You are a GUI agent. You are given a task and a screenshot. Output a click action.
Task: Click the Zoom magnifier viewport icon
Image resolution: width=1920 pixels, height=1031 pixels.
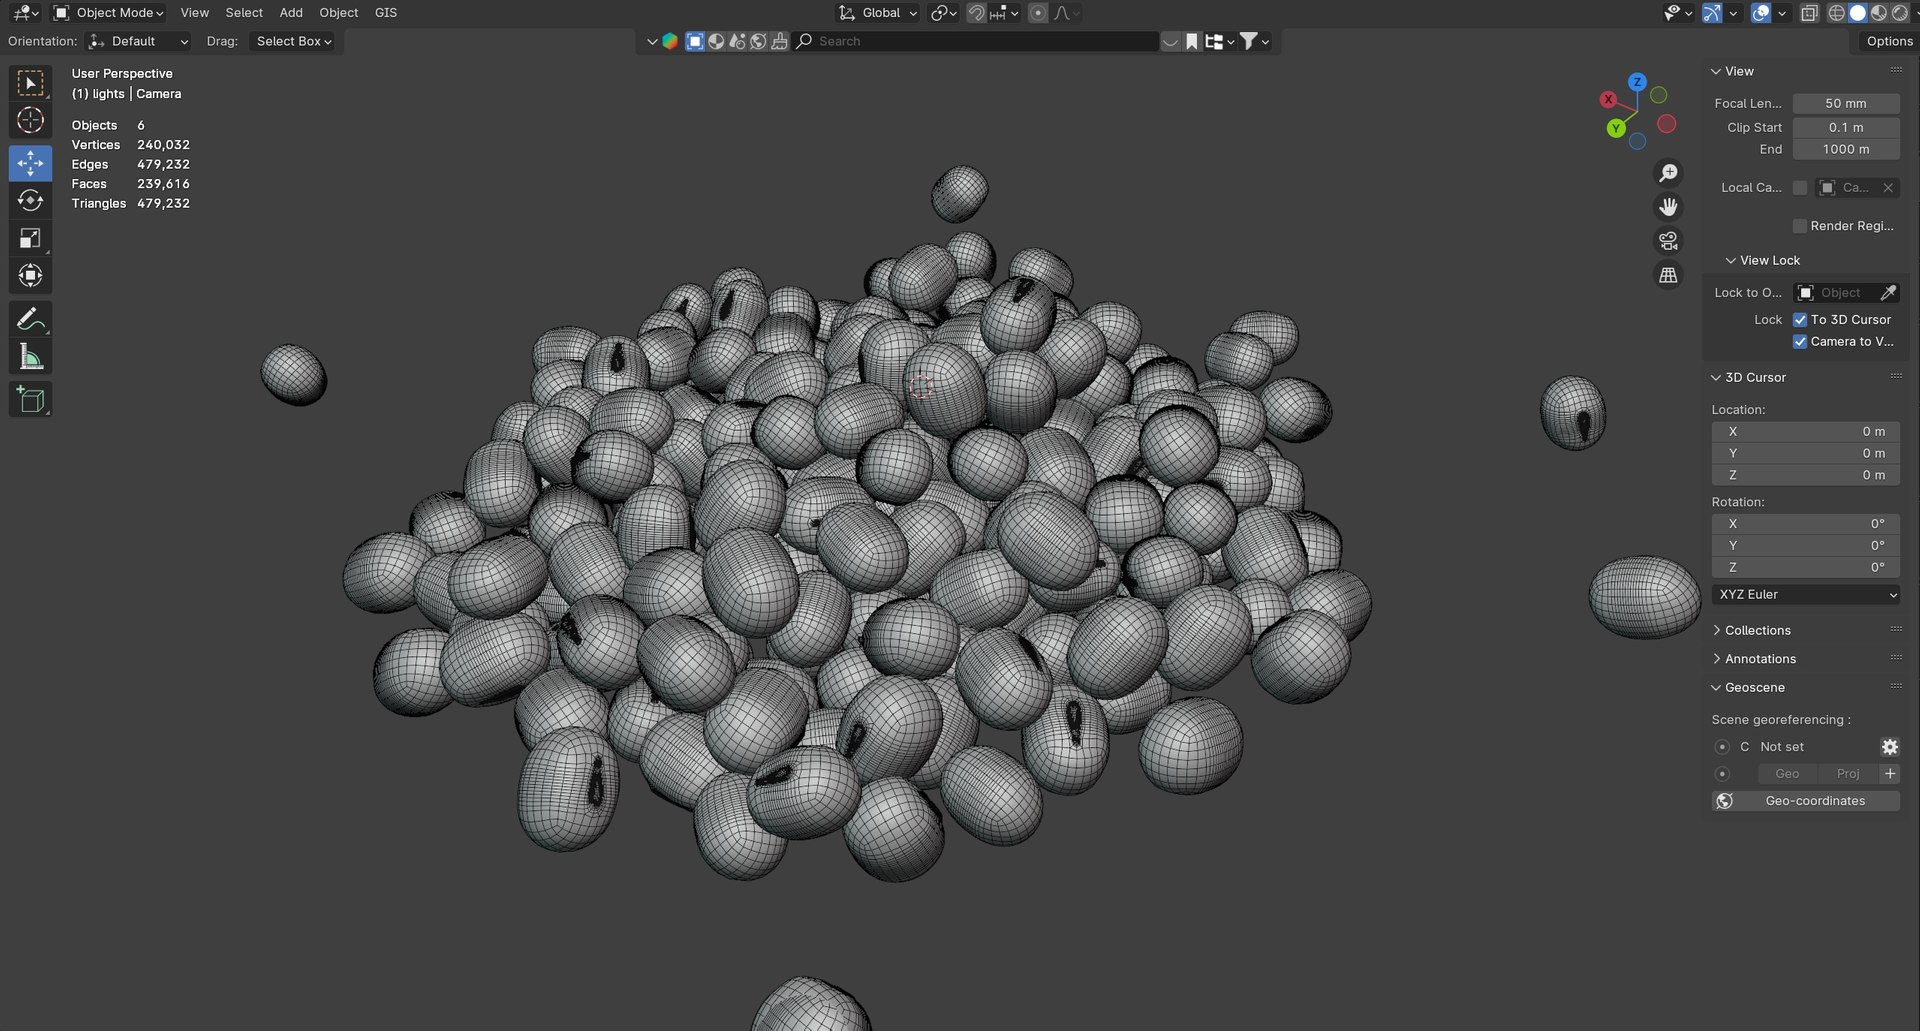tap(1668, 173)
